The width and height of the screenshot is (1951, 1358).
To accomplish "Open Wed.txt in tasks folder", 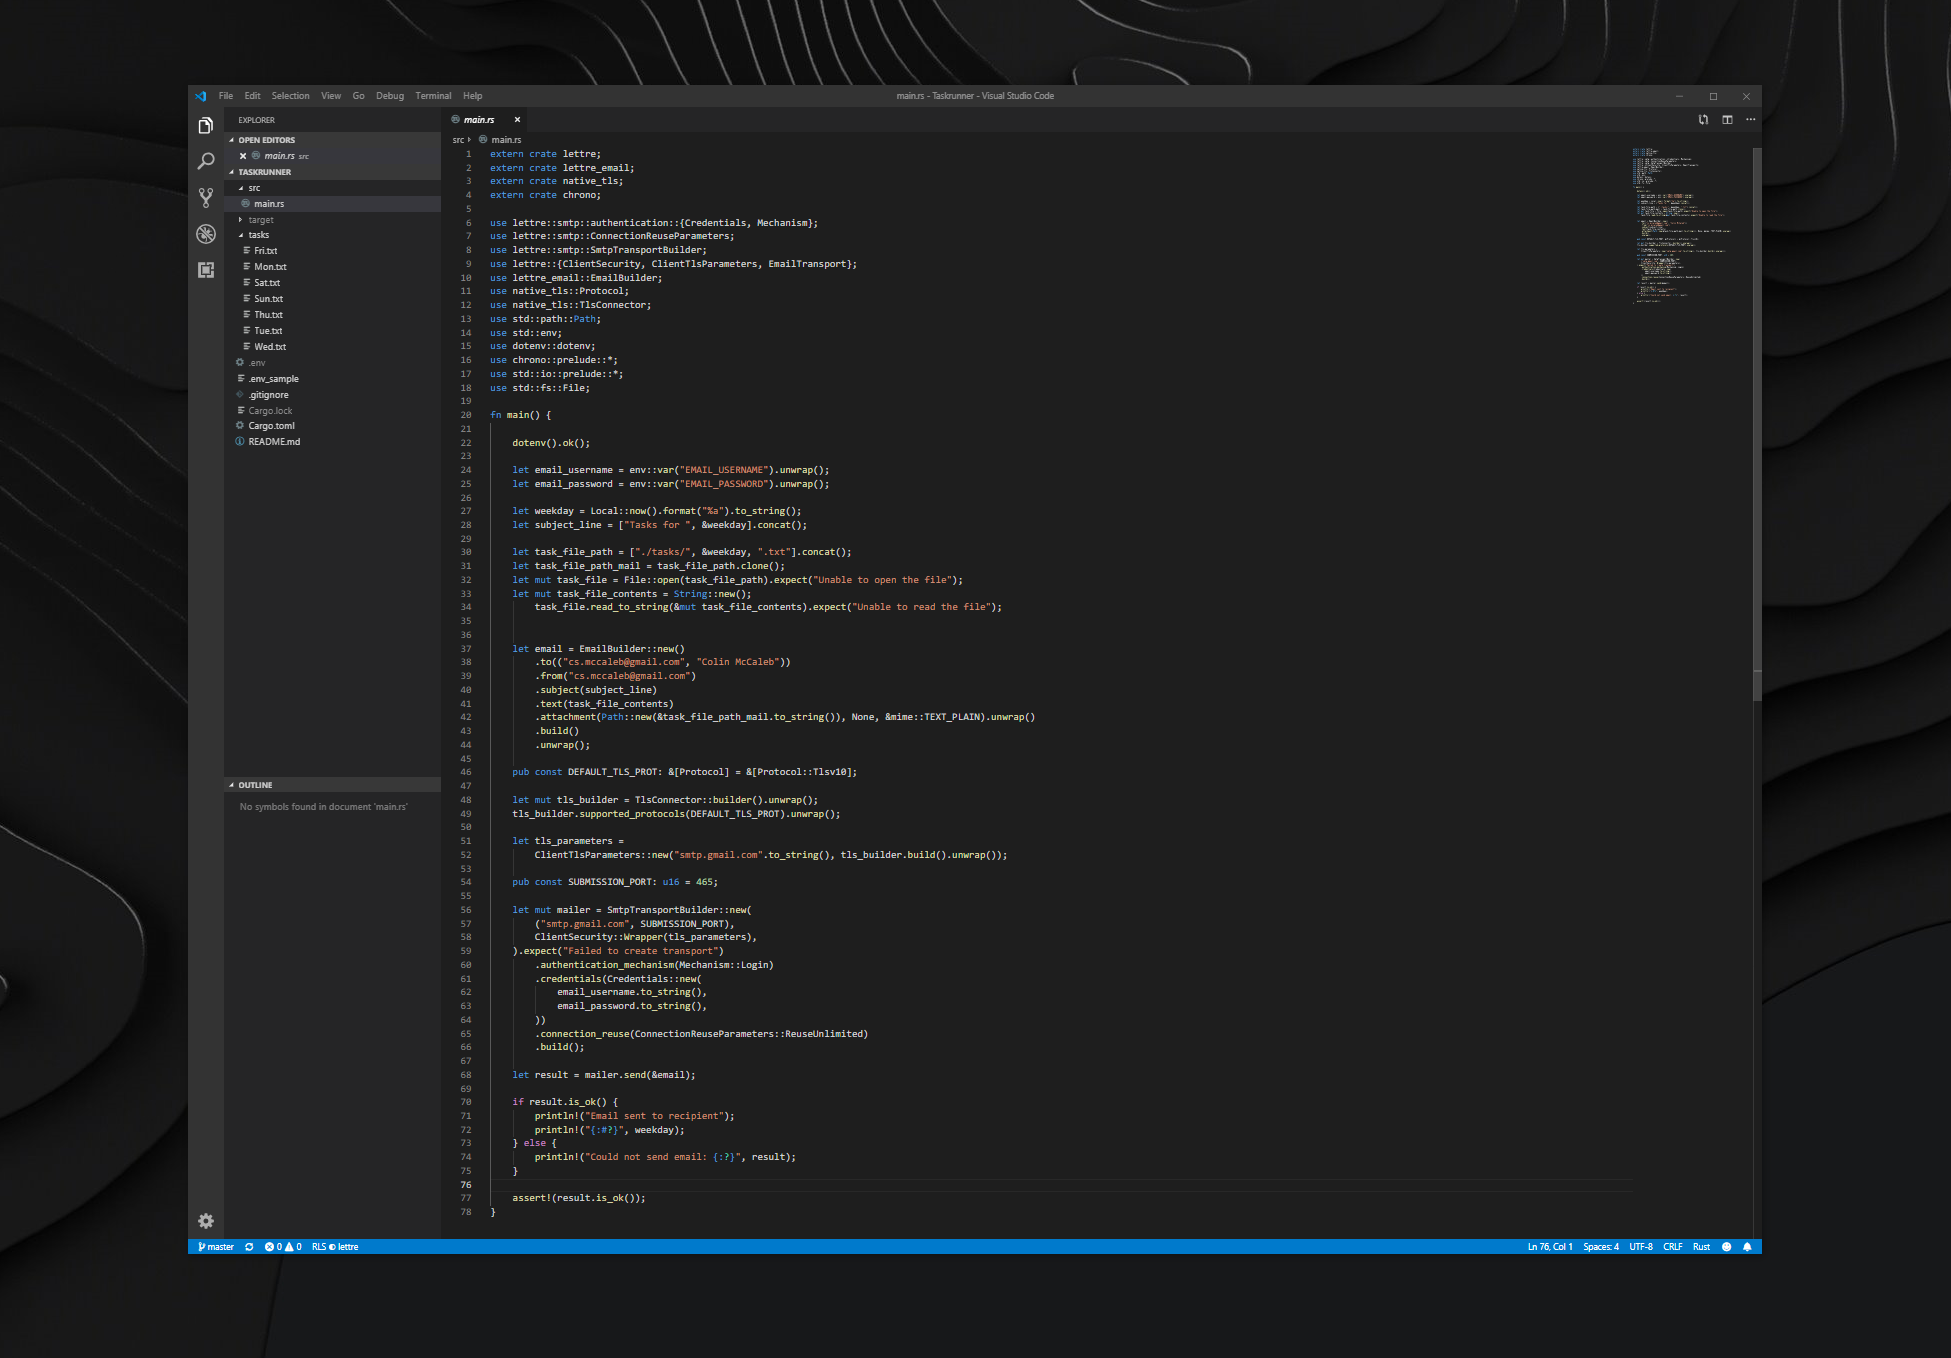I will coord(332,347).
